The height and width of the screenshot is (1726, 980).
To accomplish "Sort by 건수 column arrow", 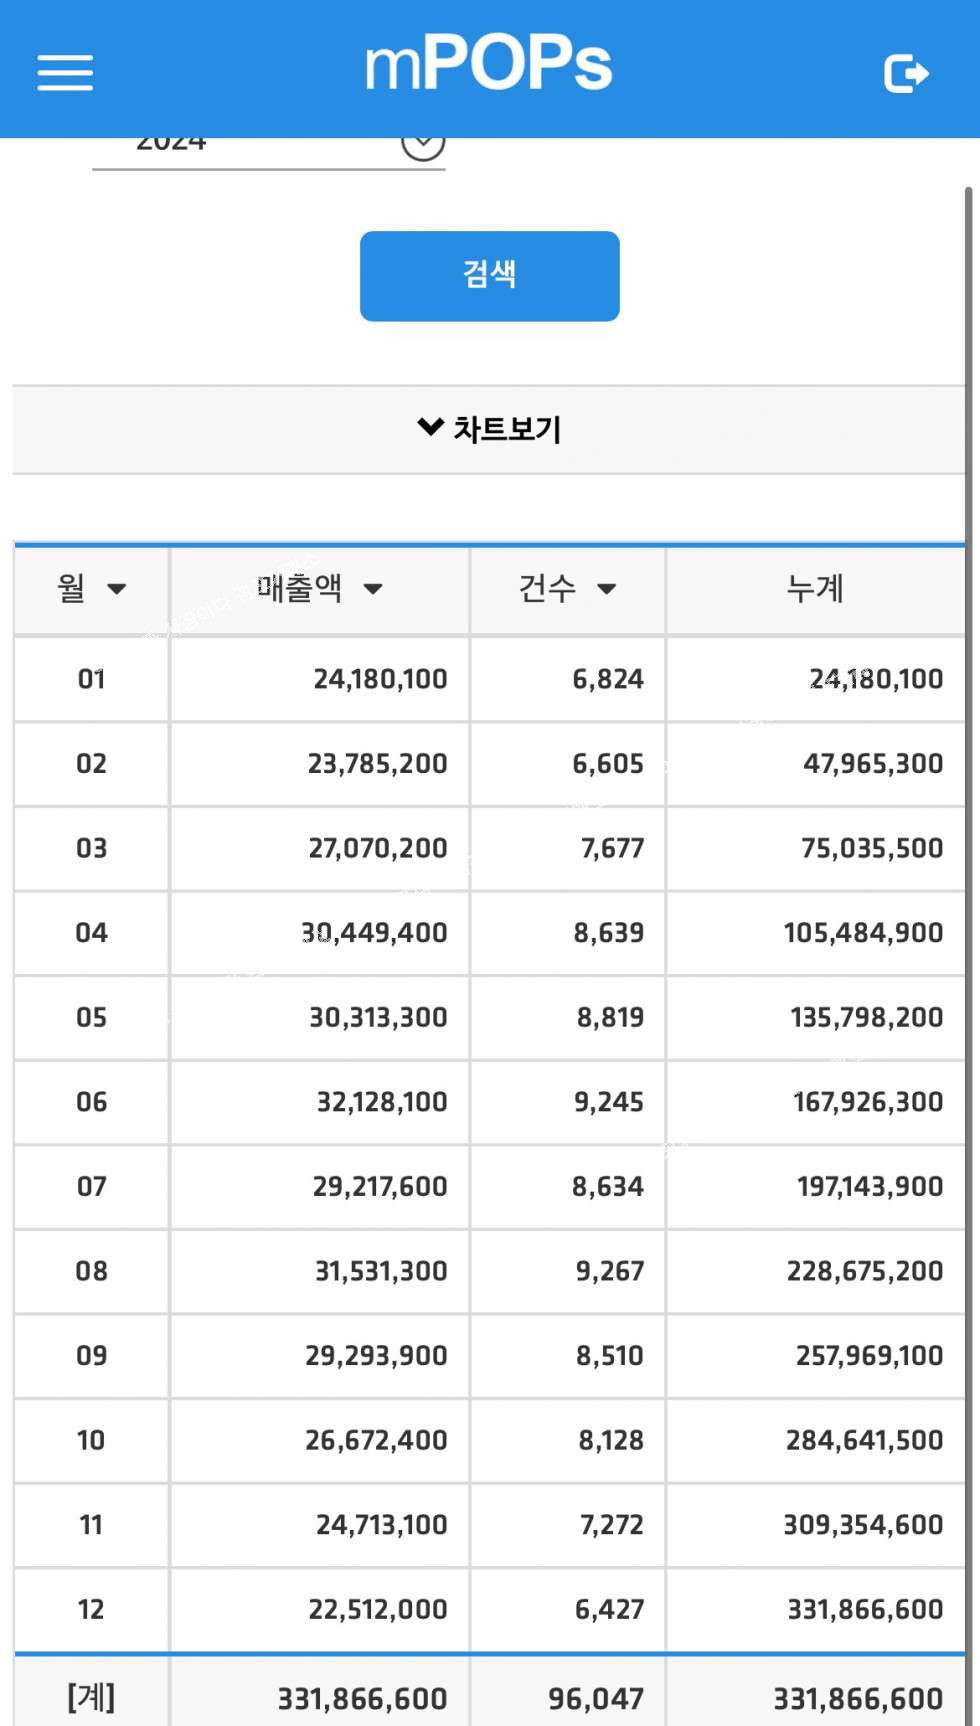I will tap(606, 589).
